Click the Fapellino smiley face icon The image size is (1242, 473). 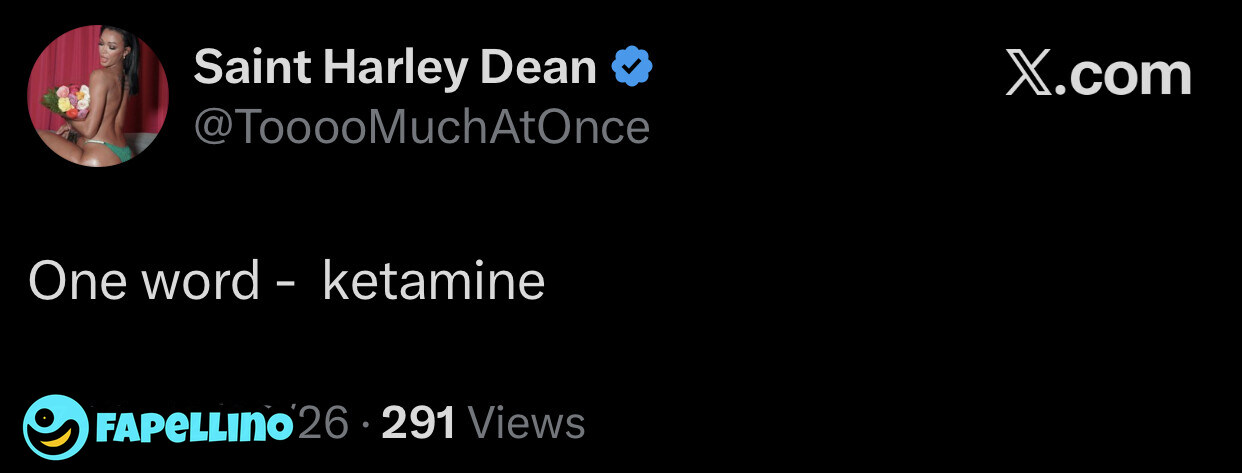[x=55, y=424]
